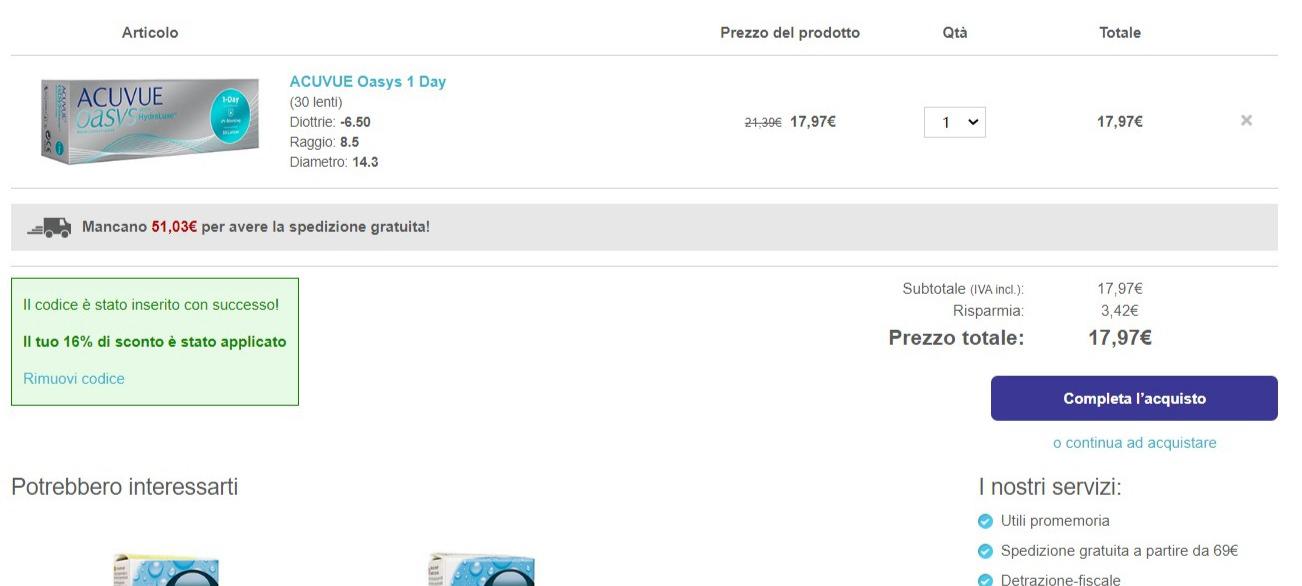The height and width of the screenshot is (586, 1302).
Task: Click the red 51,03€ shipping amount
Action: coord(174,227)
